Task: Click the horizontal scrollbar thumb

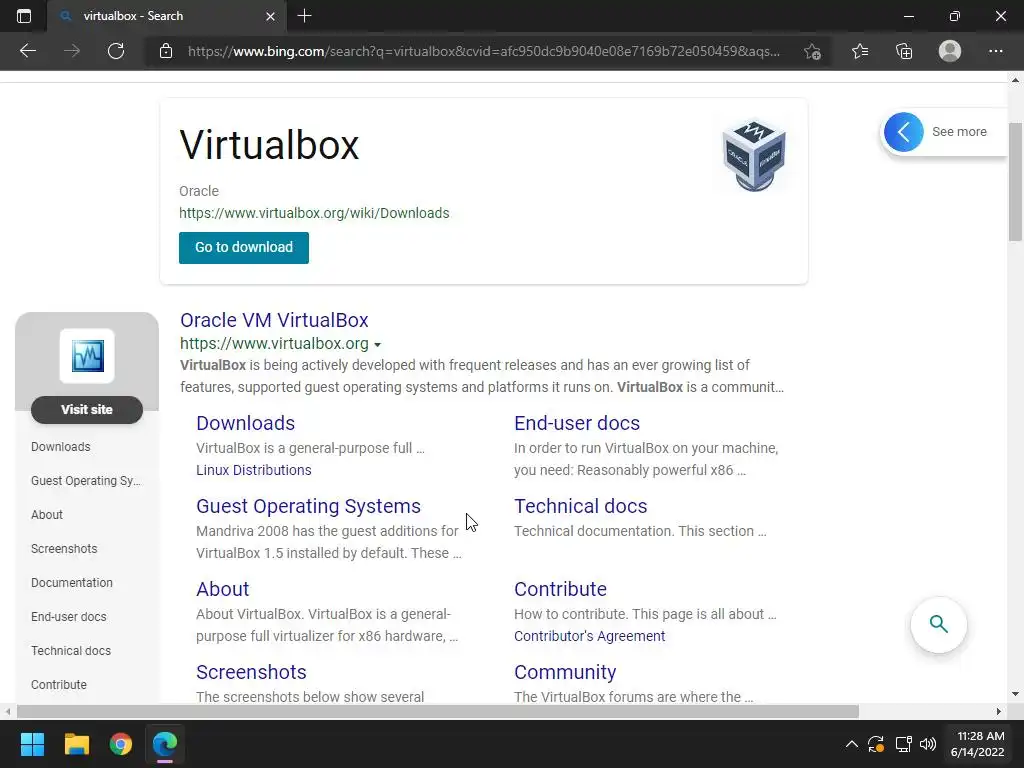Action: [x=438, y=711]
